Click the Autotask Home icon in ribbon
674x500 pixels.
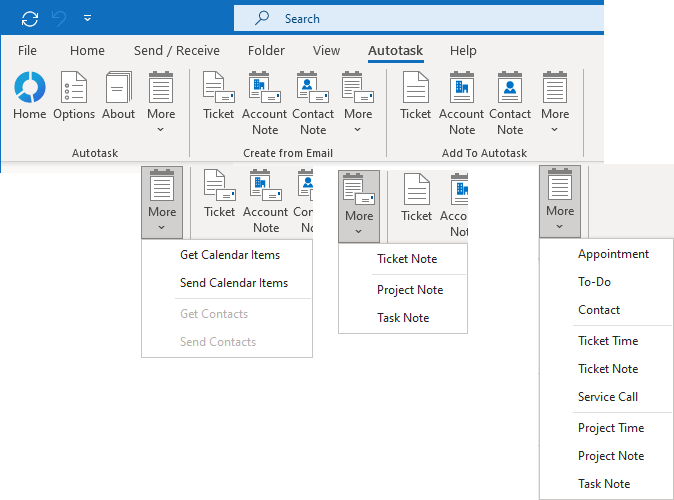click(29, 97)
